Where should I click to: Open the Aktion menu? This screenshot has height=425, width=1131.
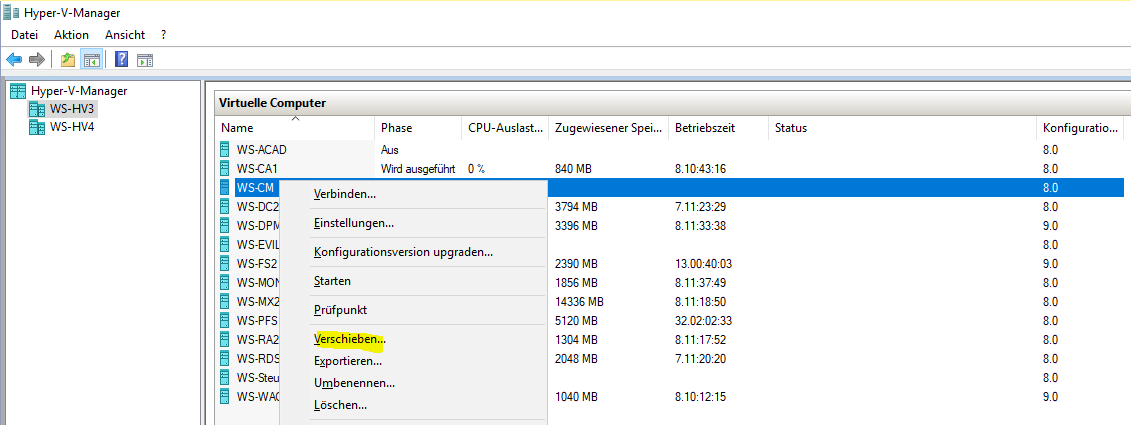pos(71,35)
